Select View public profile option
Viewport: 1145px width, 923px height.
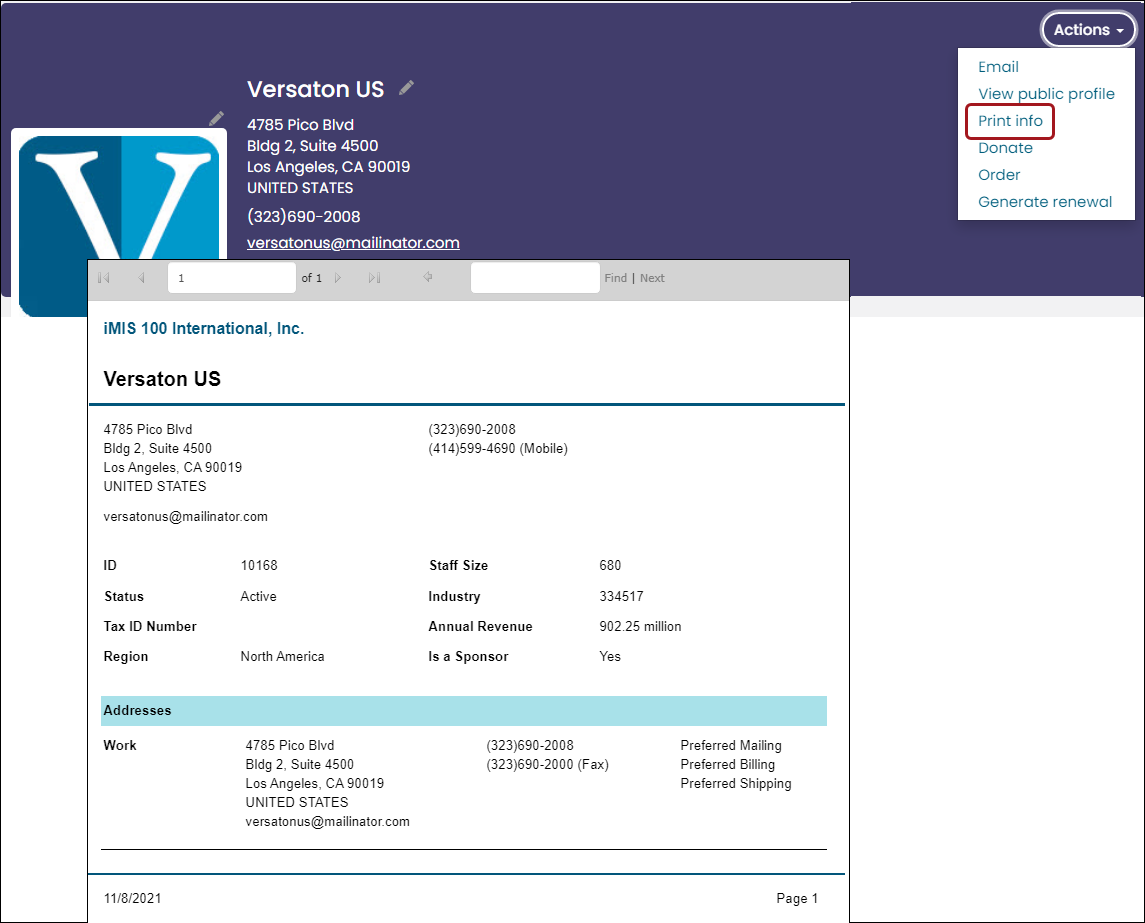pos(1046,93)
